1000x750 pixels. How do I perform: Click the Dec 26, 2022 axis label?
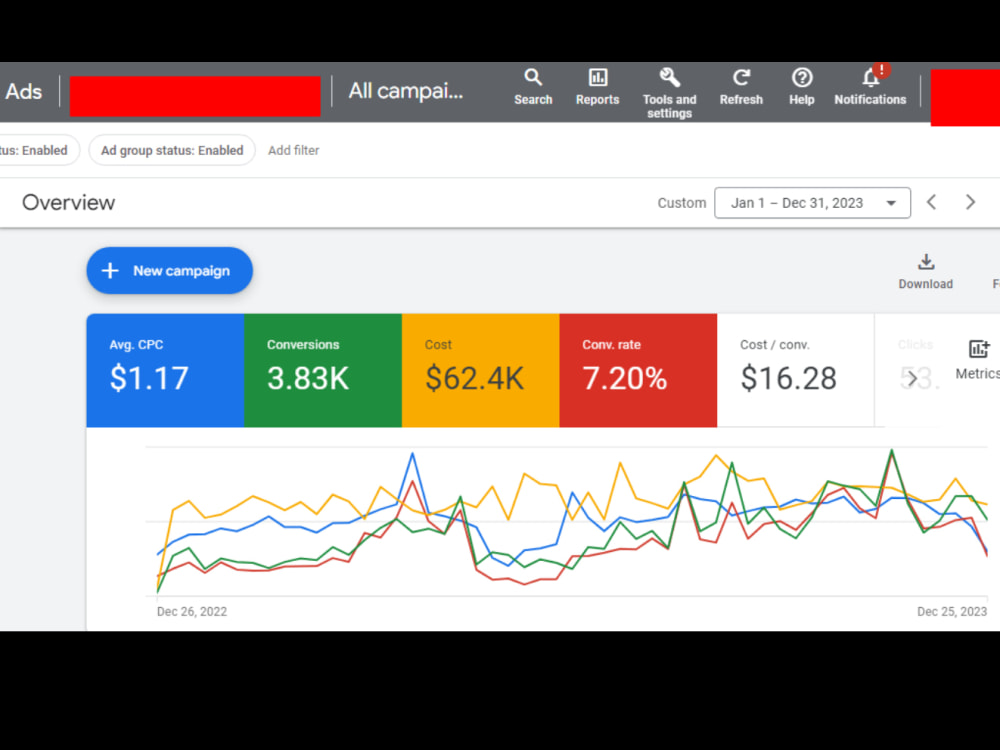[x=192, y=612]
